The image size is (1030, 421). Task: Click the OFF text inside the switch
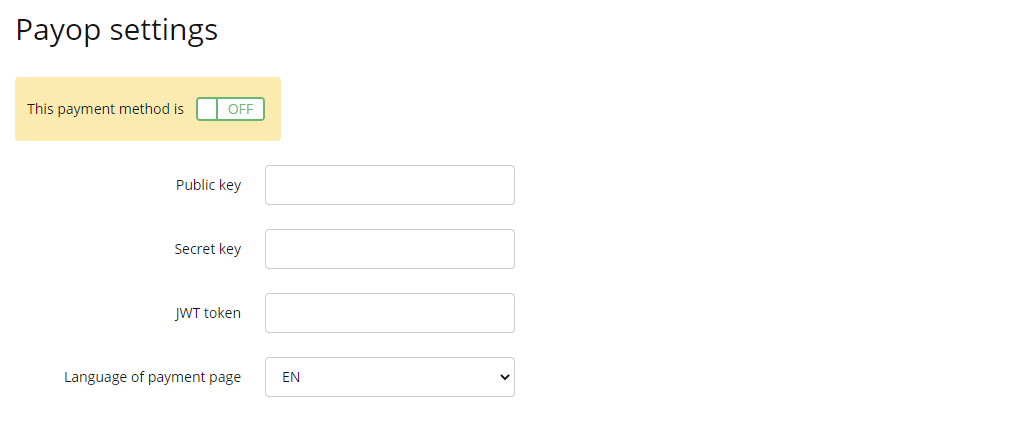(240, 109)
